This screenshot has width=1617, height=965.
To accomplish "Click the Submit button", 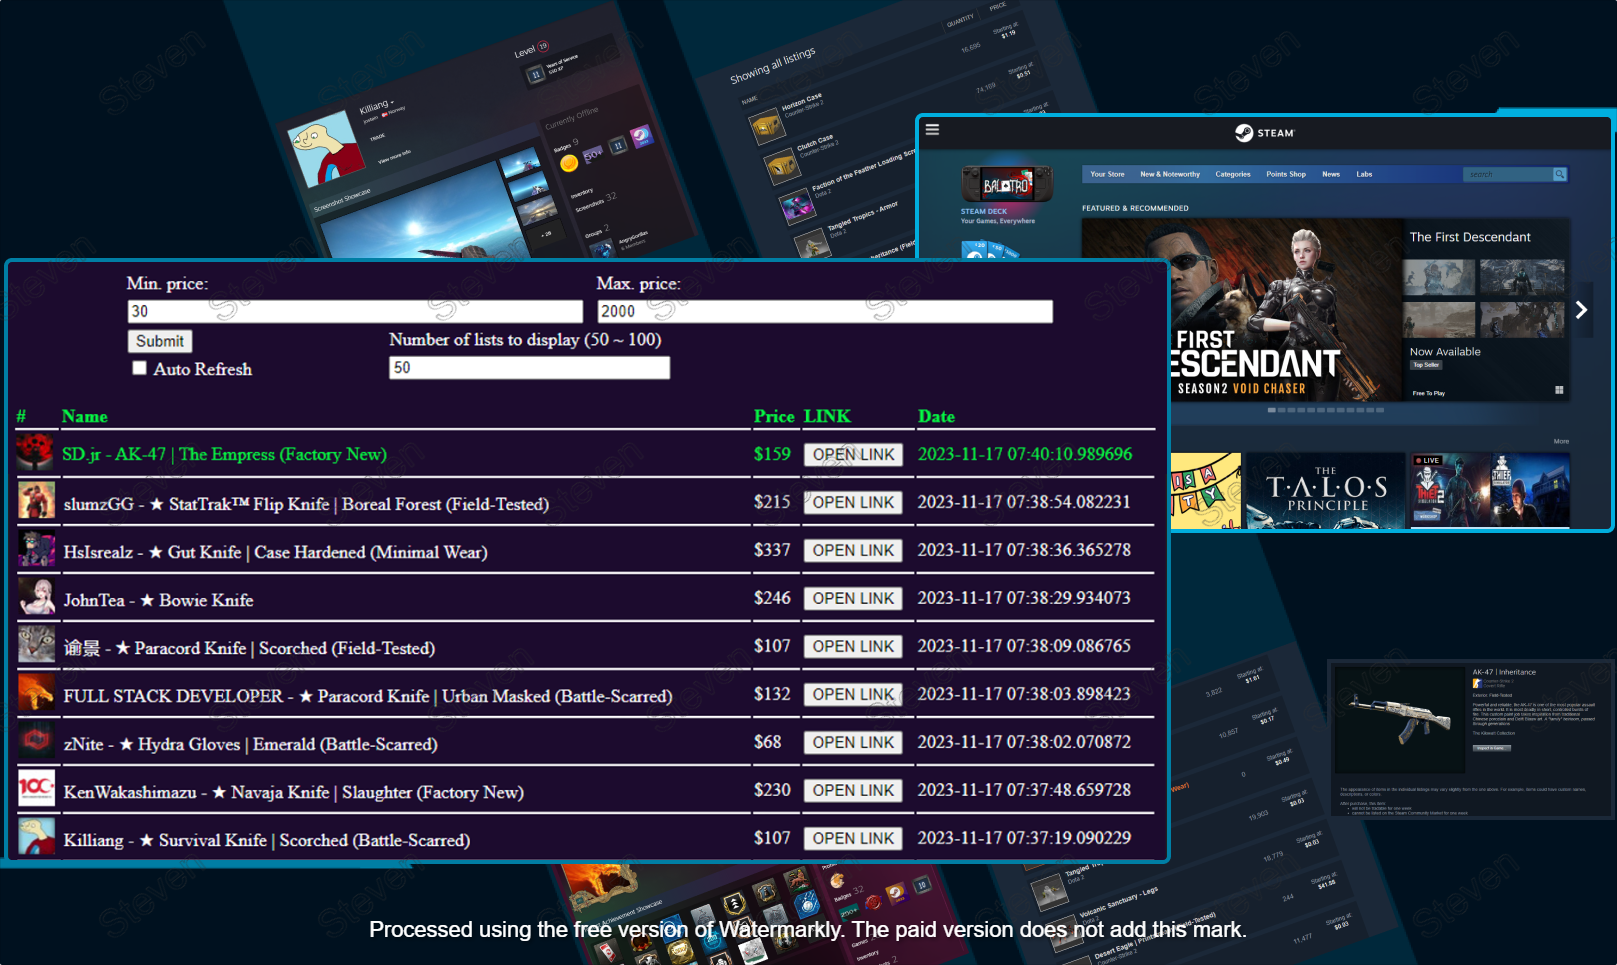I will click(160, 341).
